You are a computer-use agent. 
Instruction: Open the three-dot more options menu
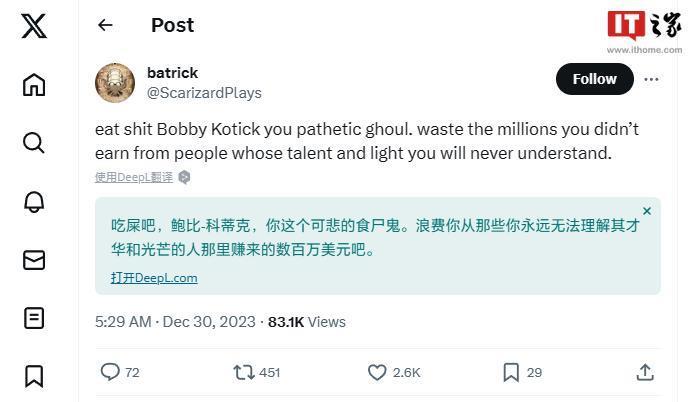pyautogui.click(x=651, y=79)
